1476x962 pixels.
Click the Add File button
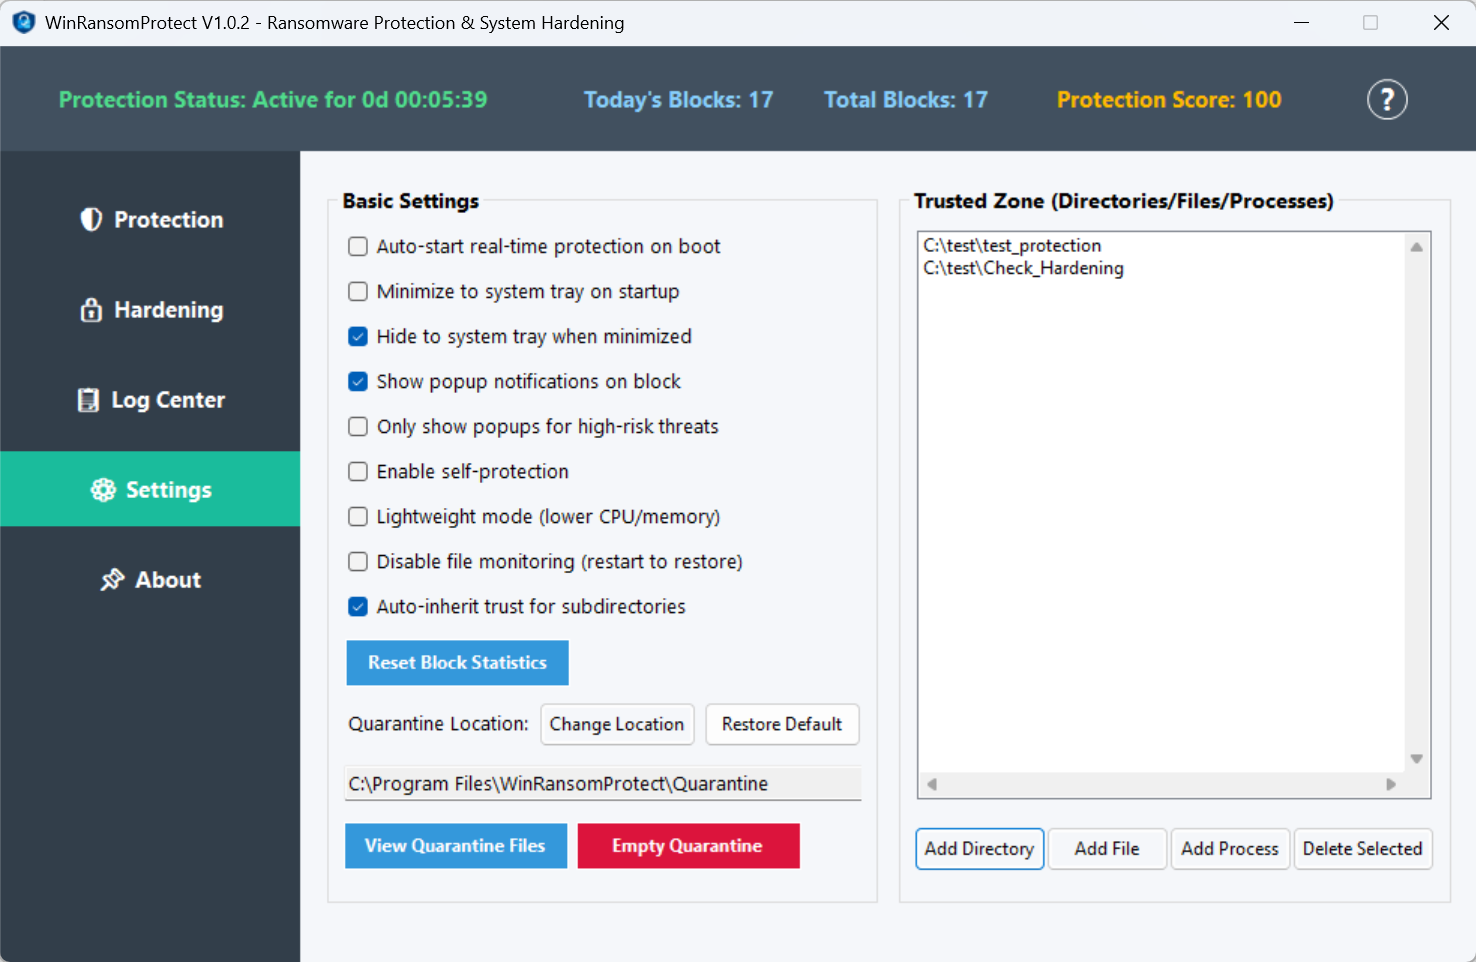(1107, 849)
